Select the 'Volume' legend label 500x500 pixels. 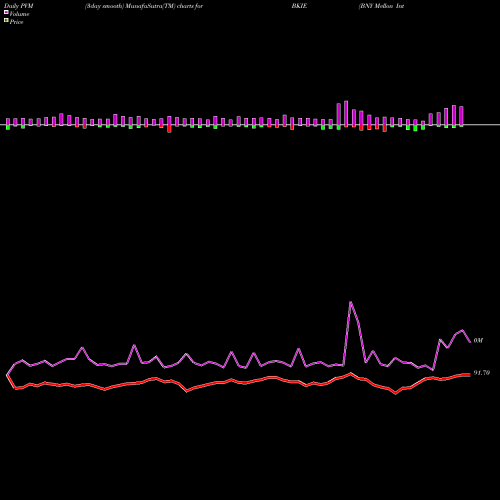pos(19,14)
